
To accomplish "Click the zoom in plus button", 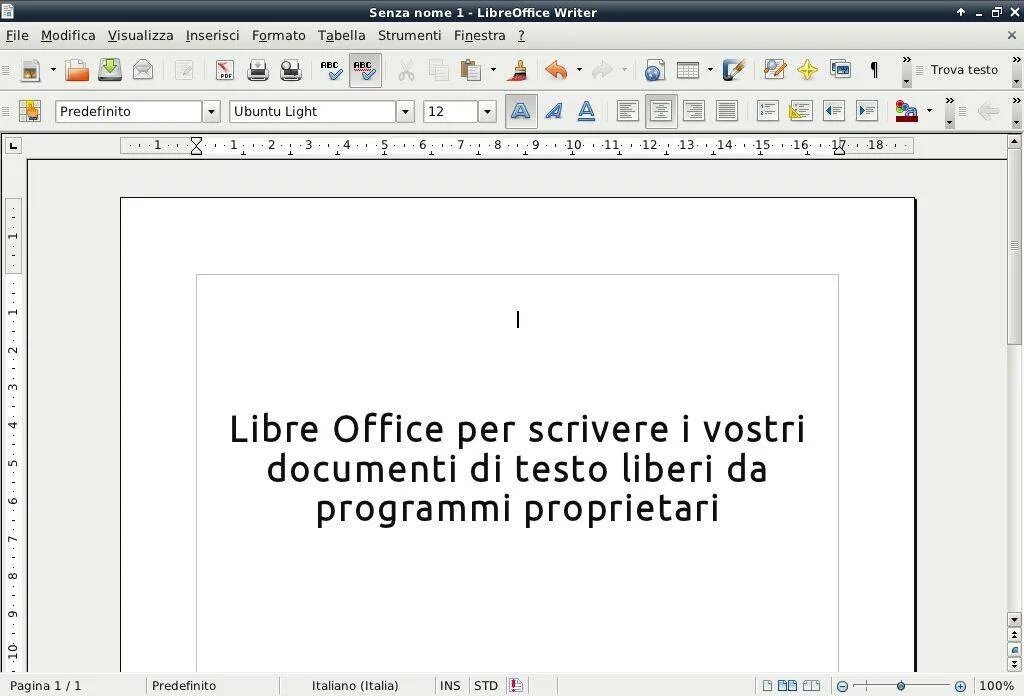I will [960, 686].
